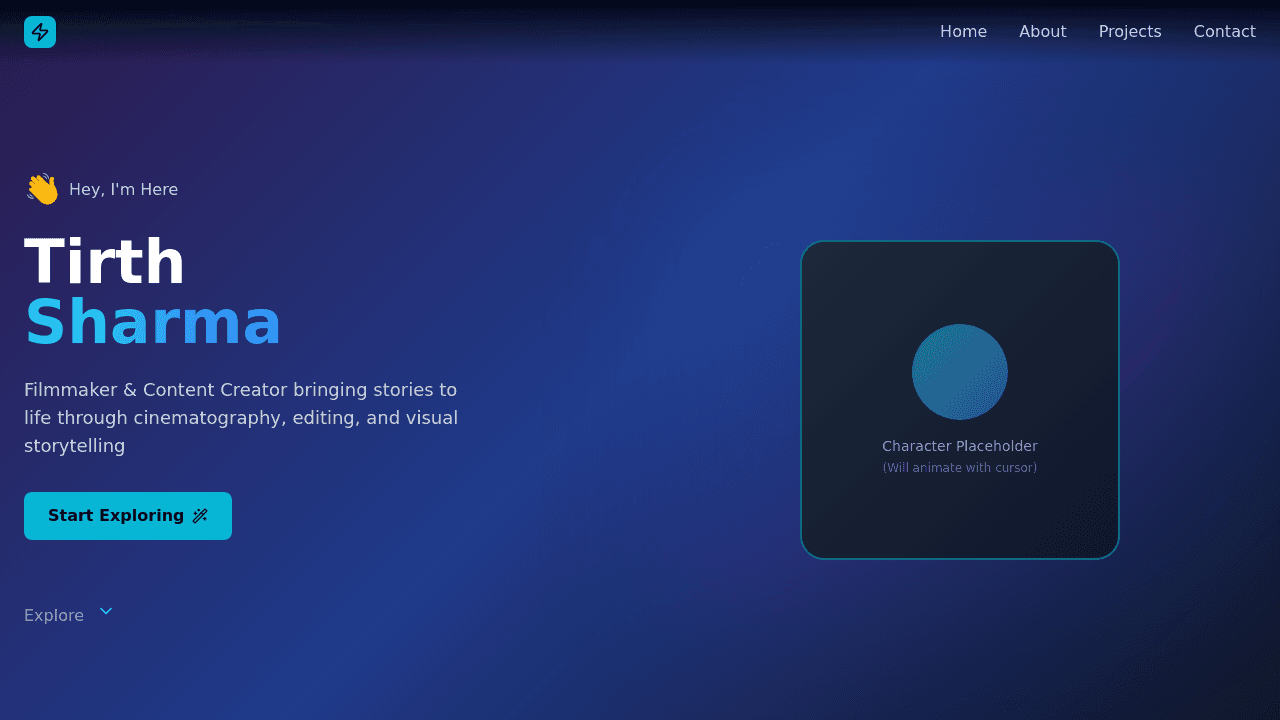
Task: Click the gradient circle inside the placeholder card
Action: [960, 371]
